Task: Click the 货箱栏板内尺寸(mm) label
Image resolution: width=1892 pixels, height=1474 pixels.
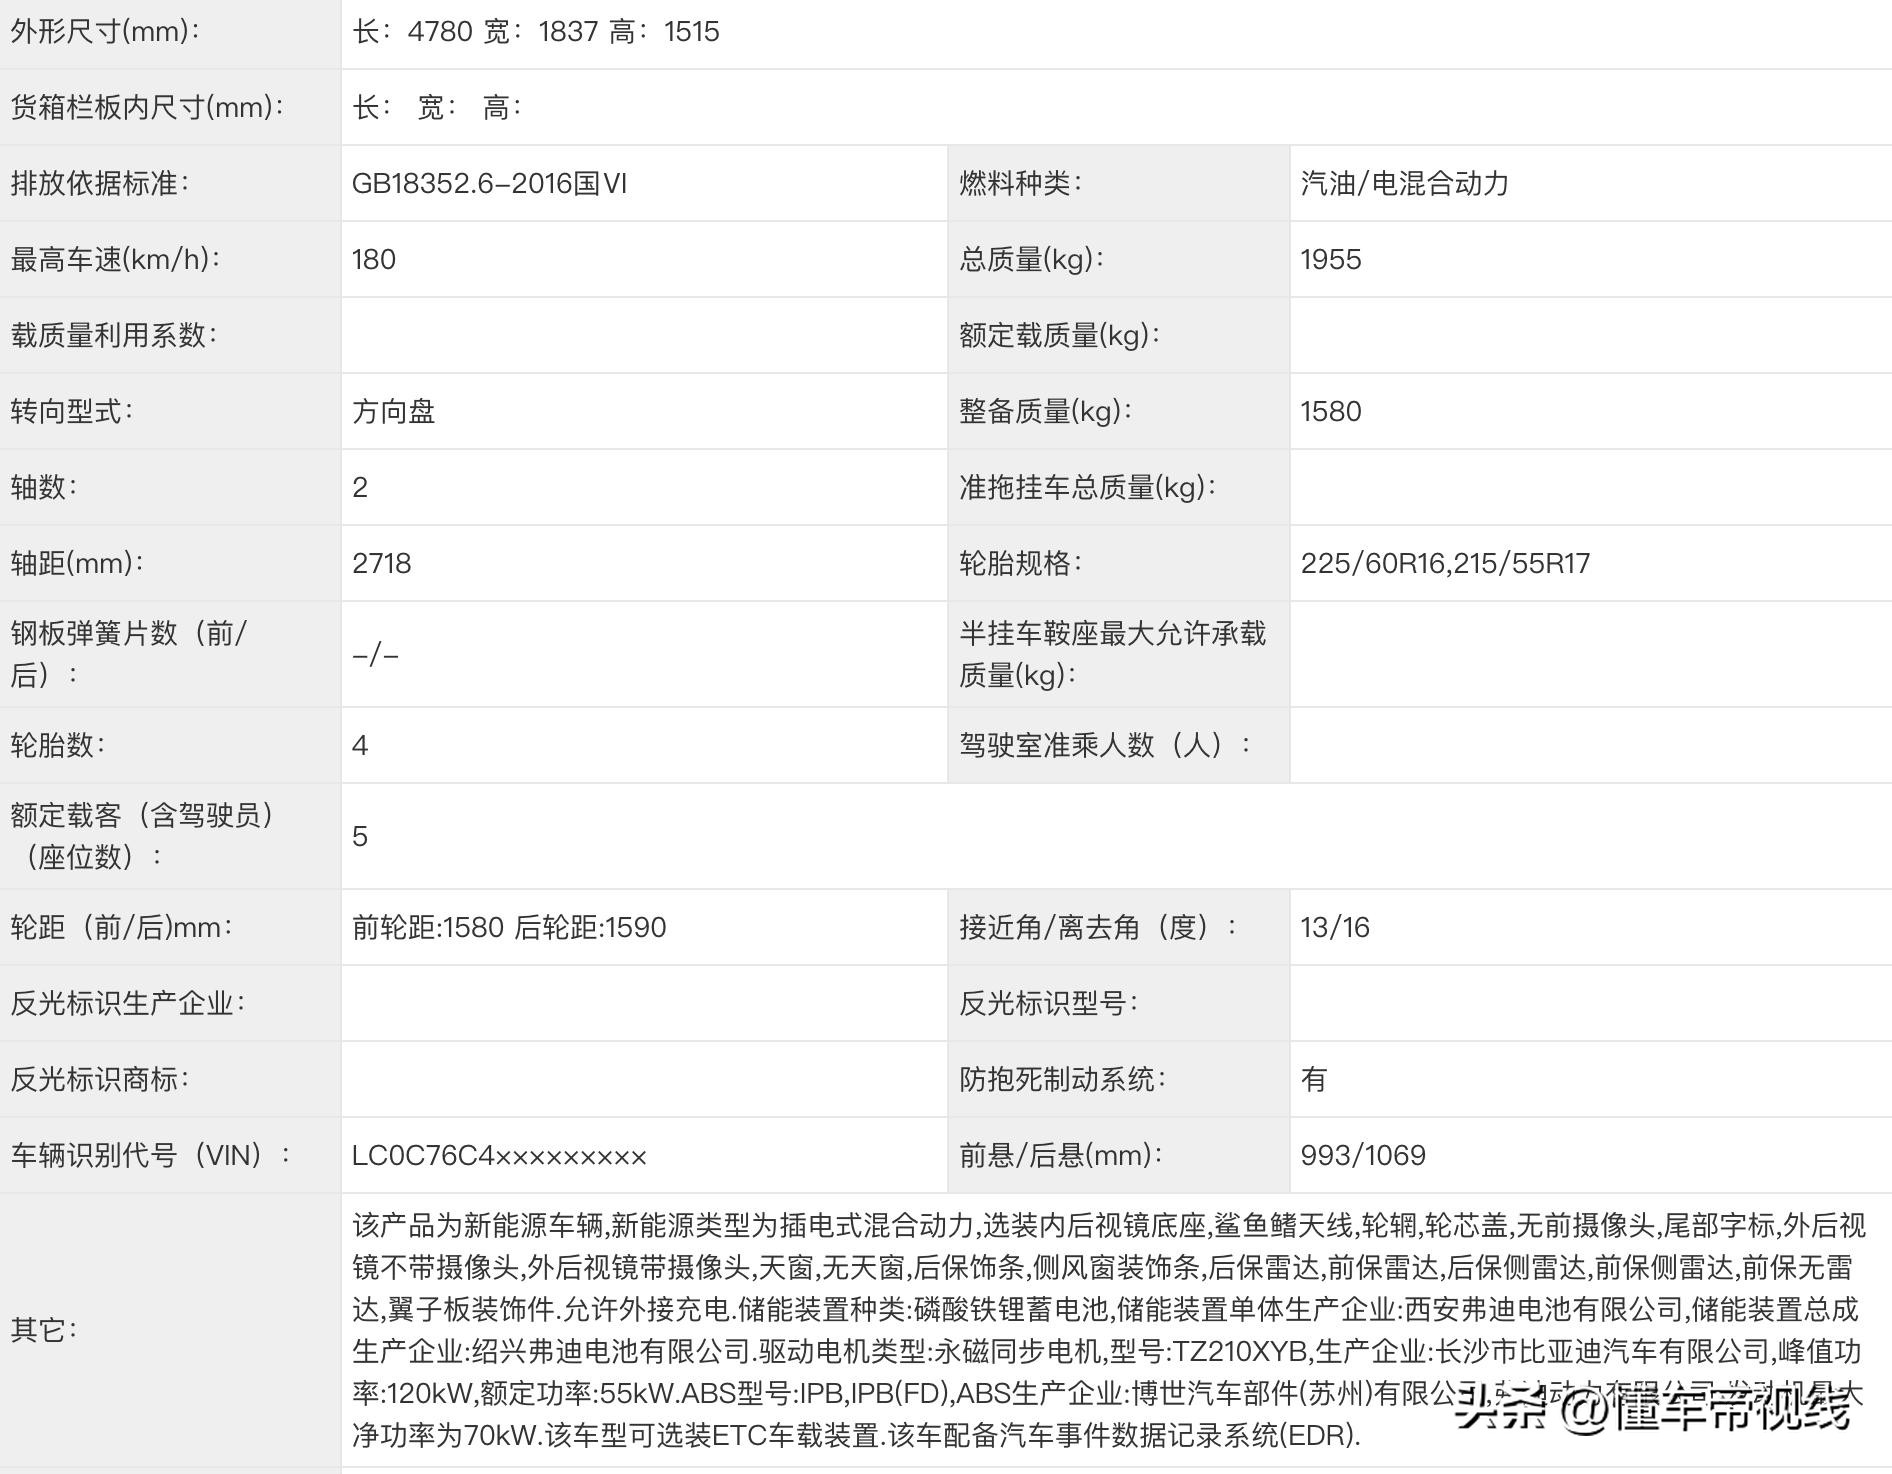Action: [147, 107]
